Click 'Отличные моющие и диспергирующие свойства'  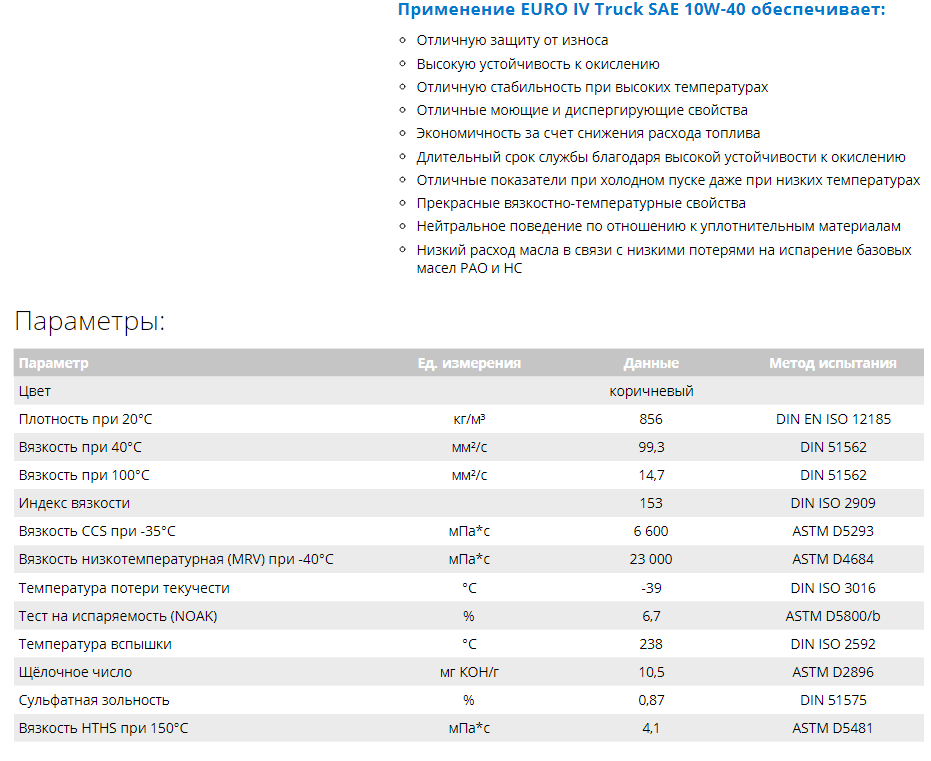[582, 110]
